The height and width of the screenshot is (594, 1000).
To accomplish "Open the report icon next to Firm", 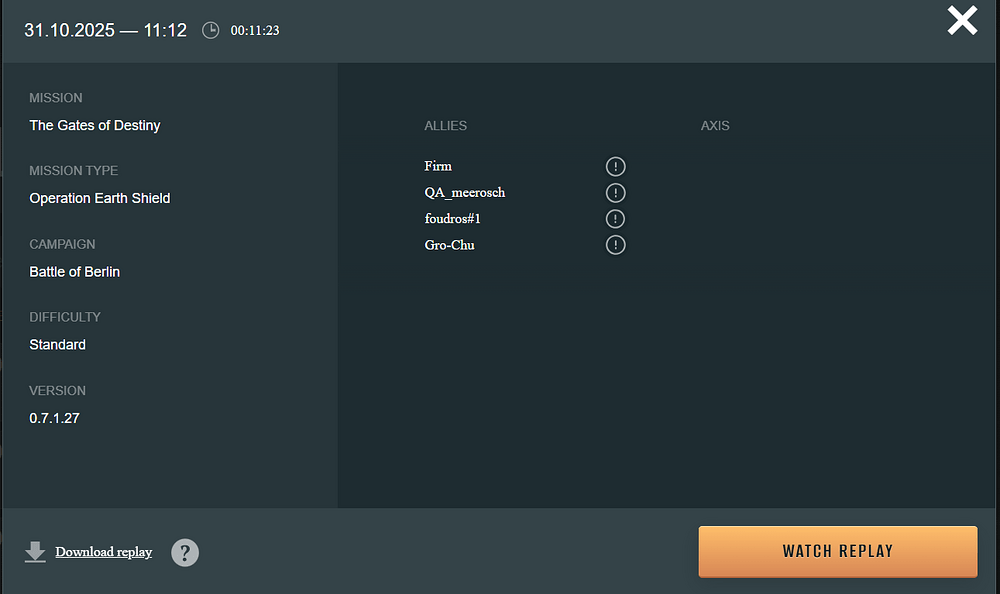I will tap(616, 166).
